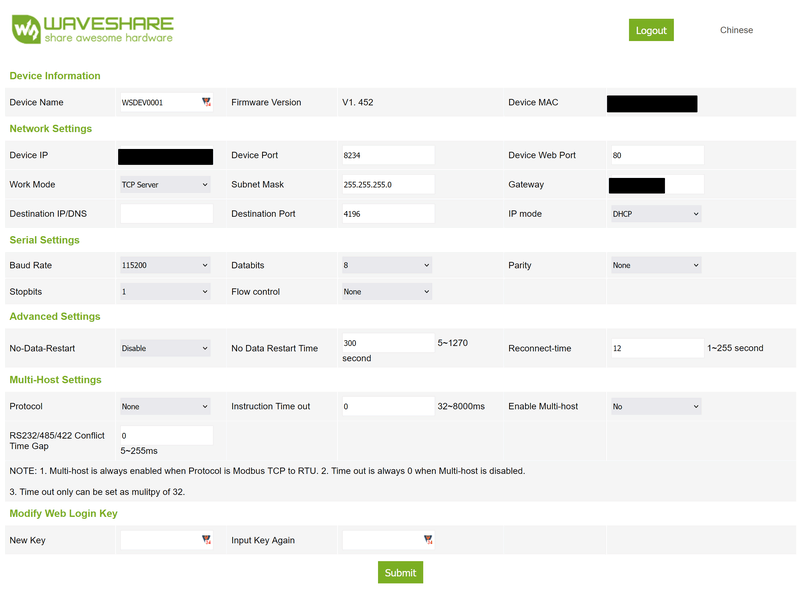Open the Baud Rate dropdown

coord(164,265)
